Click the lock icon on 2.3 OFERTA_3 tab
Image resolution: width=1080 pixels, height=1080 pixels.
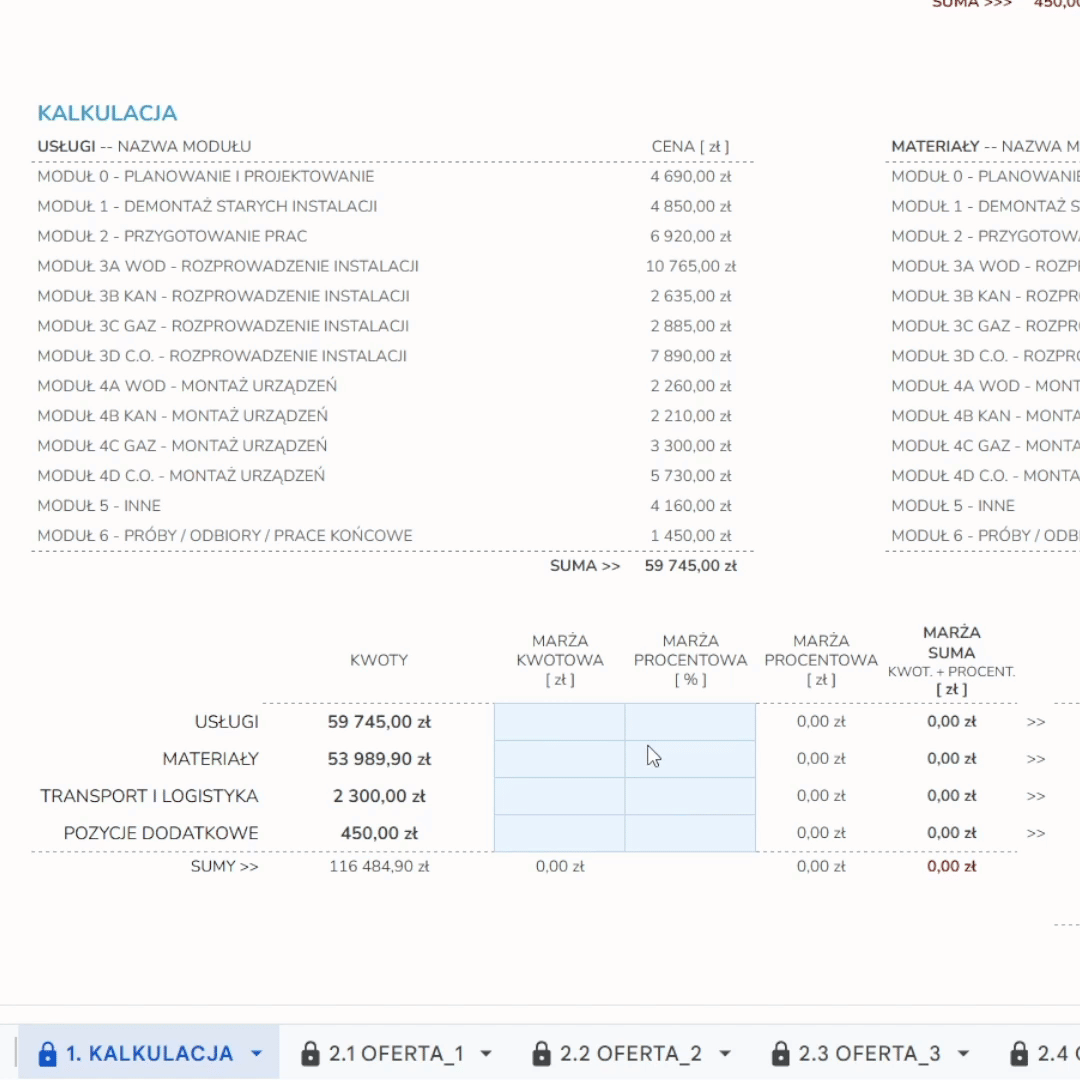[780, 1054]
